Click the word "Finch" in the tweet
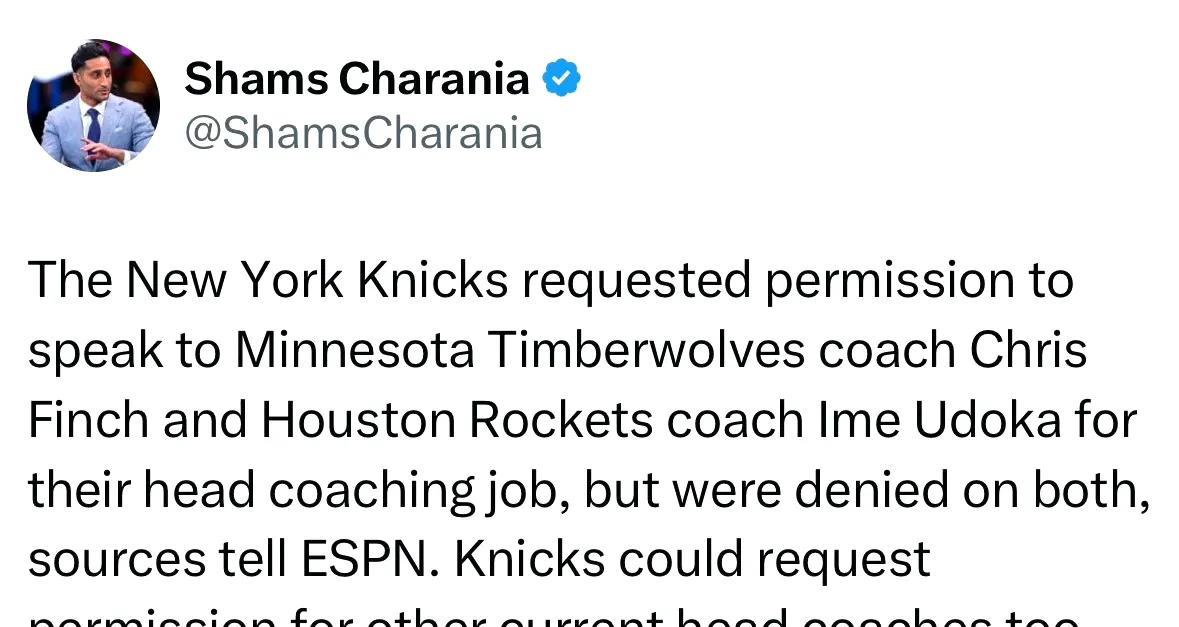The width and height of the screenshot is (1179, 627). click(x=87, y=421)
